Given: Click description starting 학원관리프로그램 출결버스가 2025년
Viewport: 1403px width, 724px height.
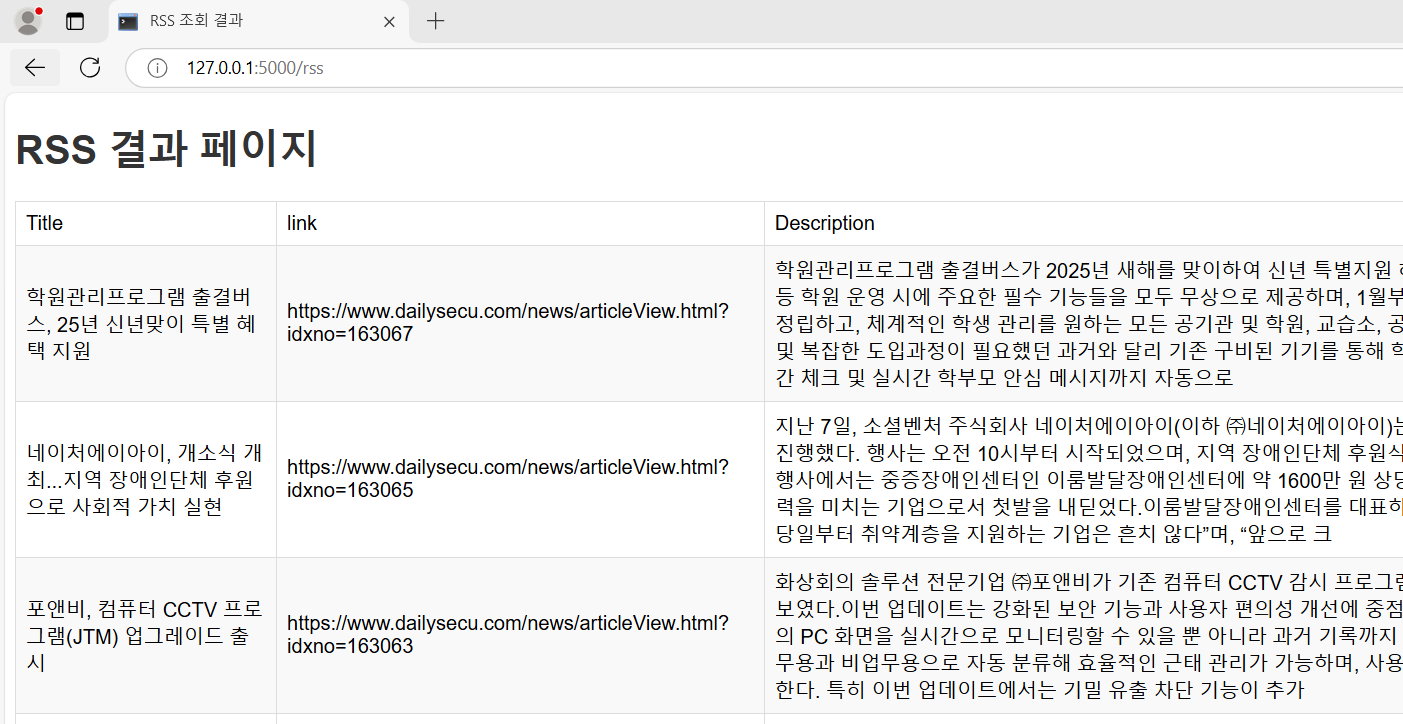Looking at the screenshot, I should click(1084, 323).
